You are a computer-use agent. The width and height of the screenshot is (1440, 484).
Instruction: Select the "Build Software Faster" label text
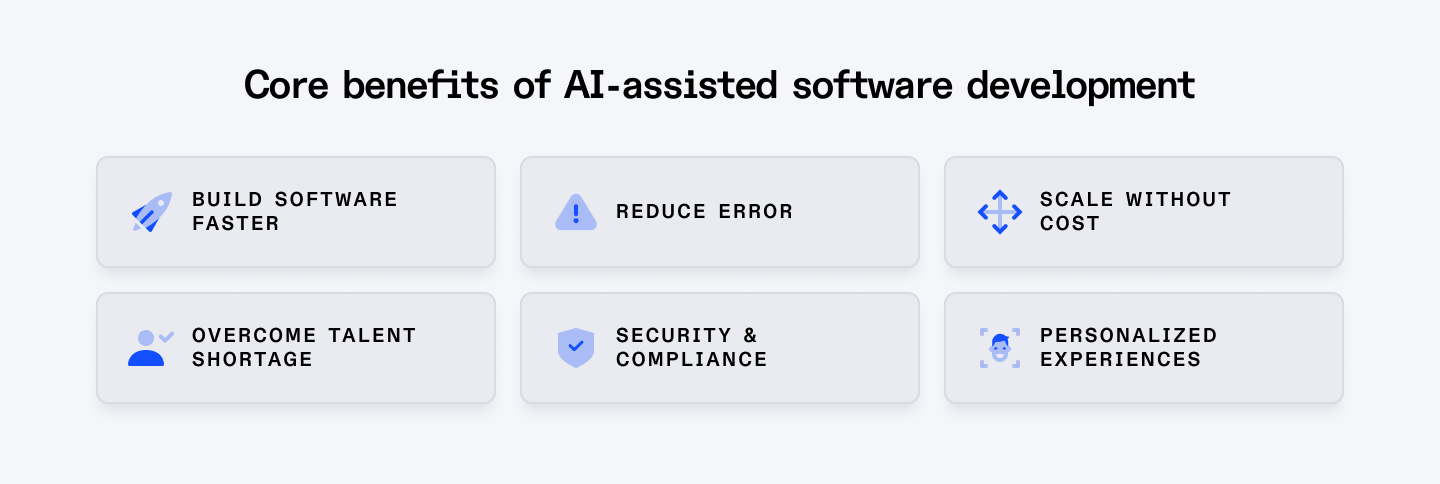pos(295,211)
